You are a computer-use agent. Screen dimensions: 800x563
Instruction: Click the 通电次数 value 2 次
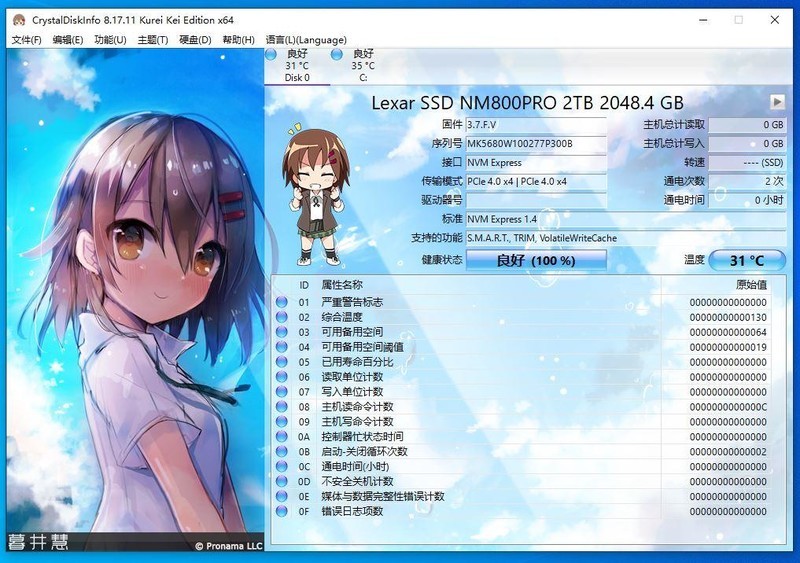pos(747,181)
